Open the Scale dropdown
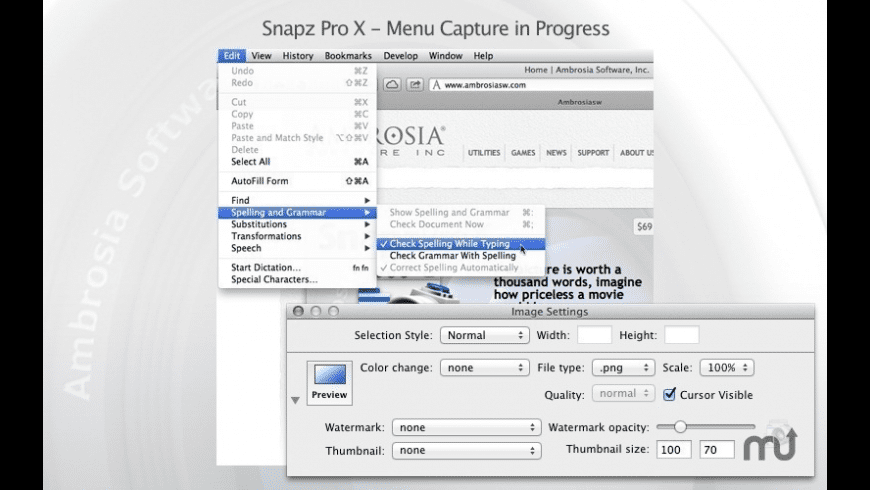The image size is (870, 490). 727,367
